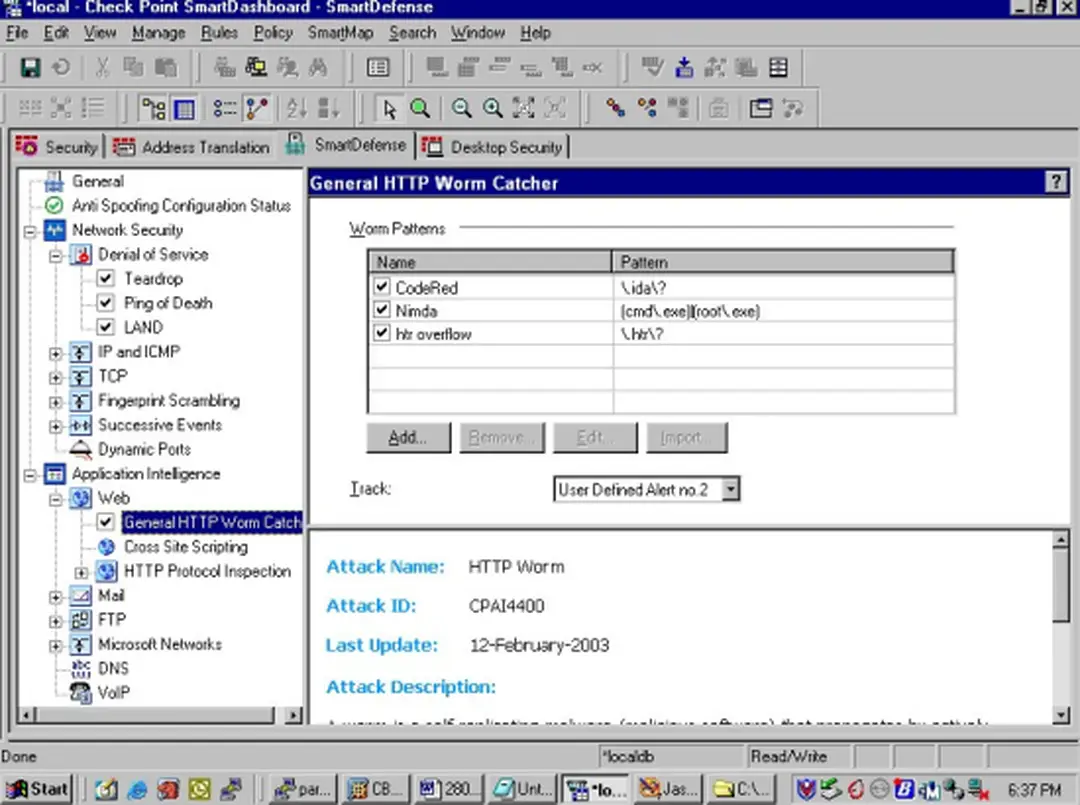Click the Windows Start button
The height and width of the screenshot is (805, 1080).
[x=37, y=789]
